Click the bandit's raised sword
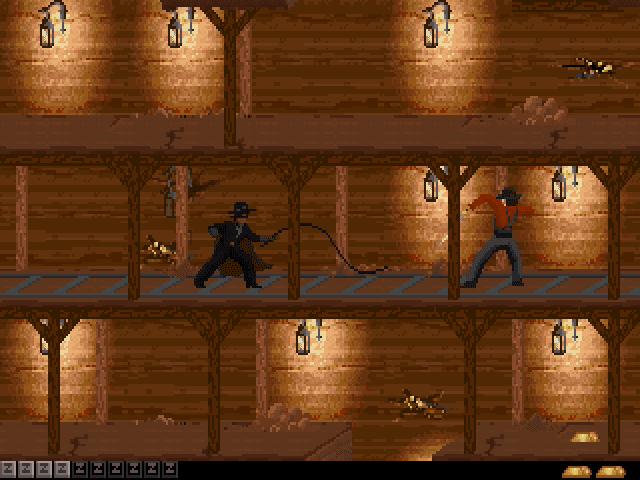This screenshot has width=640, height=480. tap(455, 227)
